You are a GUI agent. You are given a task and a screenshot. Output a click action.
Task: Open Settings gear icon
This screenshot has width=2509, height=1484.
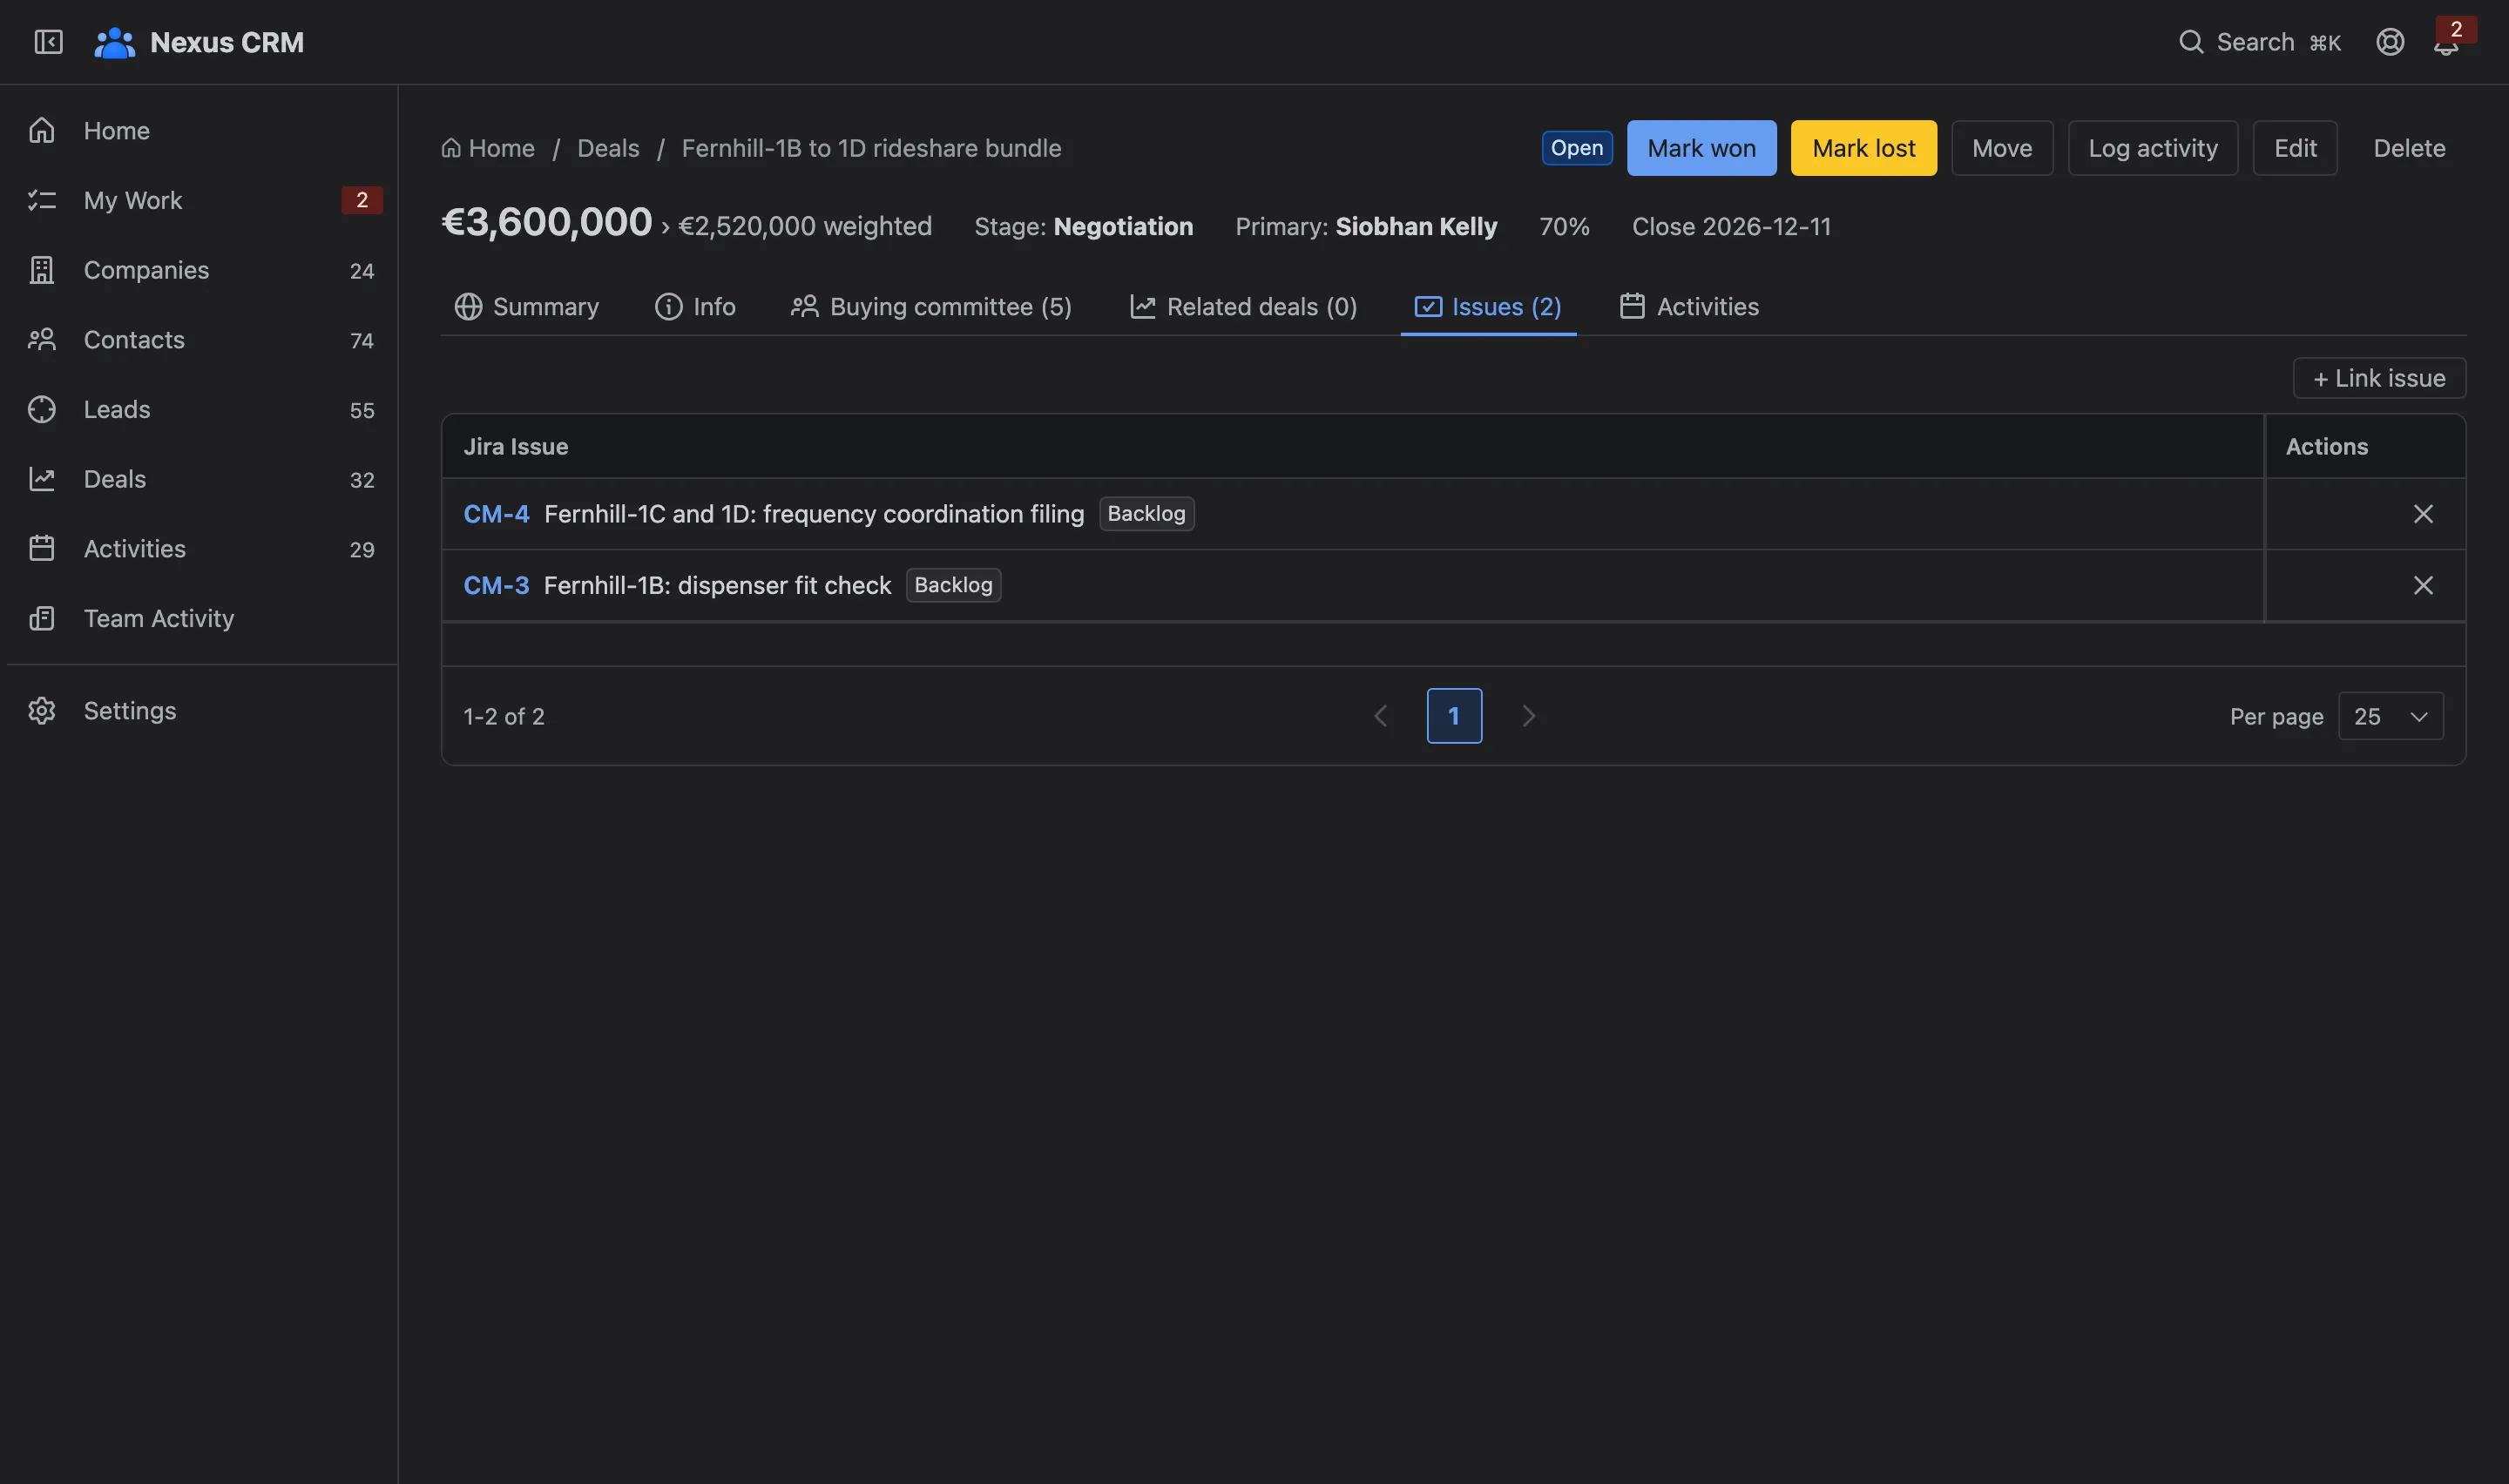[x=42, y=711]
